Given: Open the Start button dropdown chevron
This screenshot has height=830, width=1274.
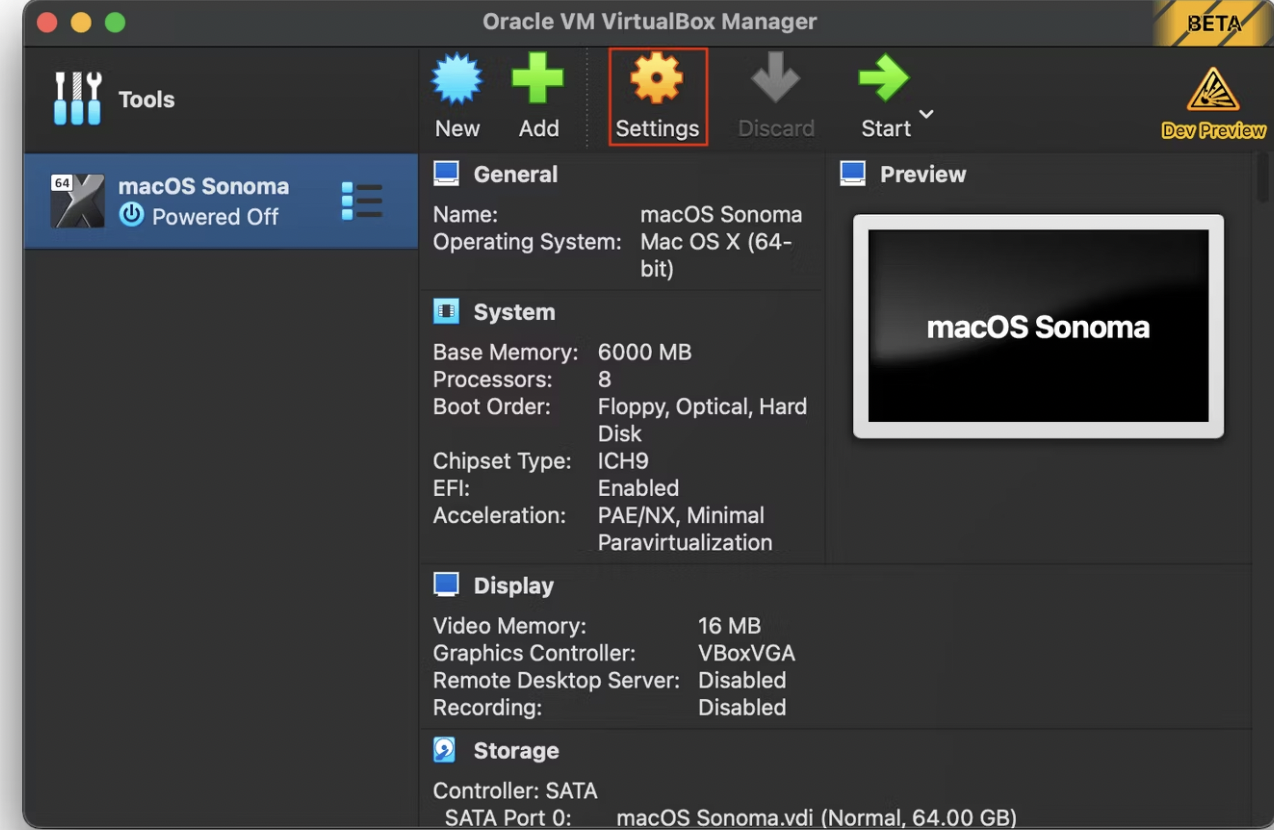Looking at the screenshot, I should tap(926, 114).
